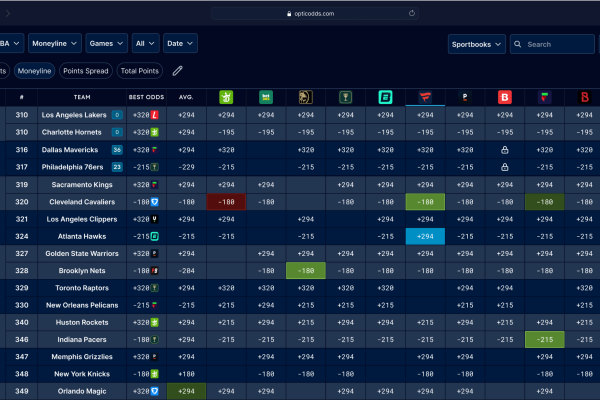600x400 pixels.
Task: Click the teal ESPN Bet column icon
Action: 385,97
